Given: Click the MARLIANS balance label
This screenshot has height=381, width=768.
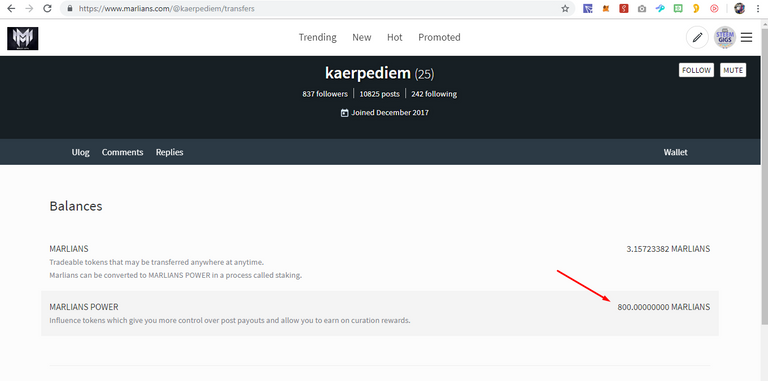Looking at the screenshot, I should [x=69, y=249].
